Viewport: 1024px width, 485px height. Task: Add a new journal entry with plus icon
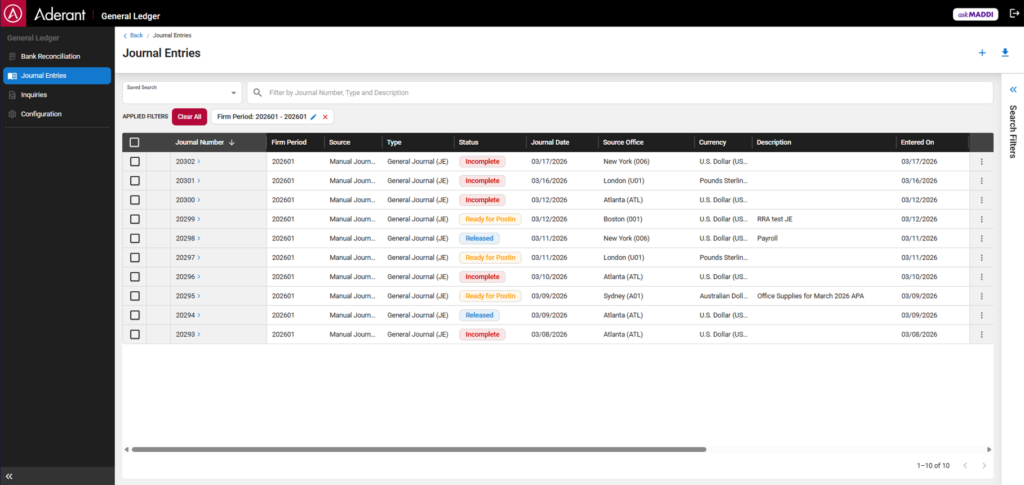[982, 53]
